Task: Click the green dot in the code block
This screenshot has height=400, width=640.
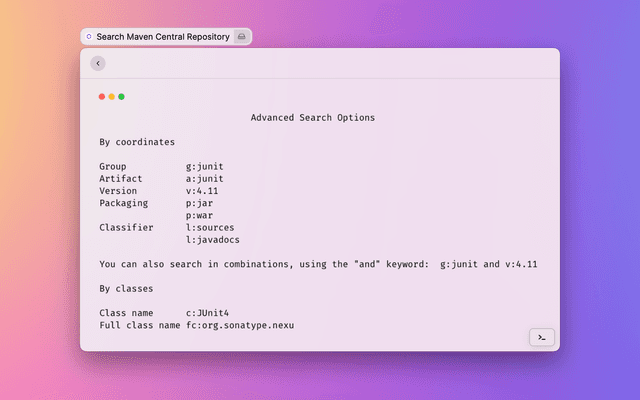Action: [122, 97]
